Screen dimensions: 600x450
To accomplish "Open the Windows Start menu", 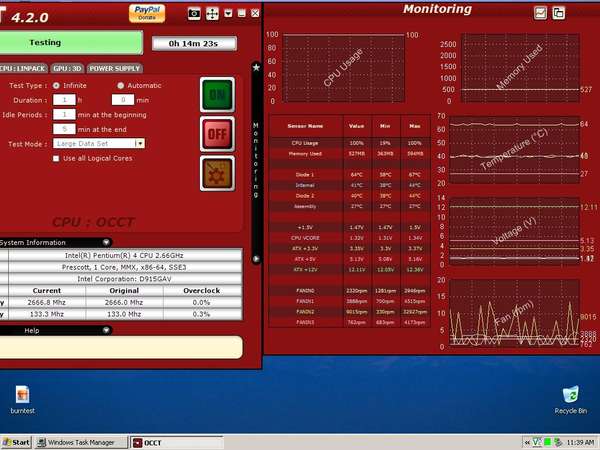I will [x=15, y=443].
